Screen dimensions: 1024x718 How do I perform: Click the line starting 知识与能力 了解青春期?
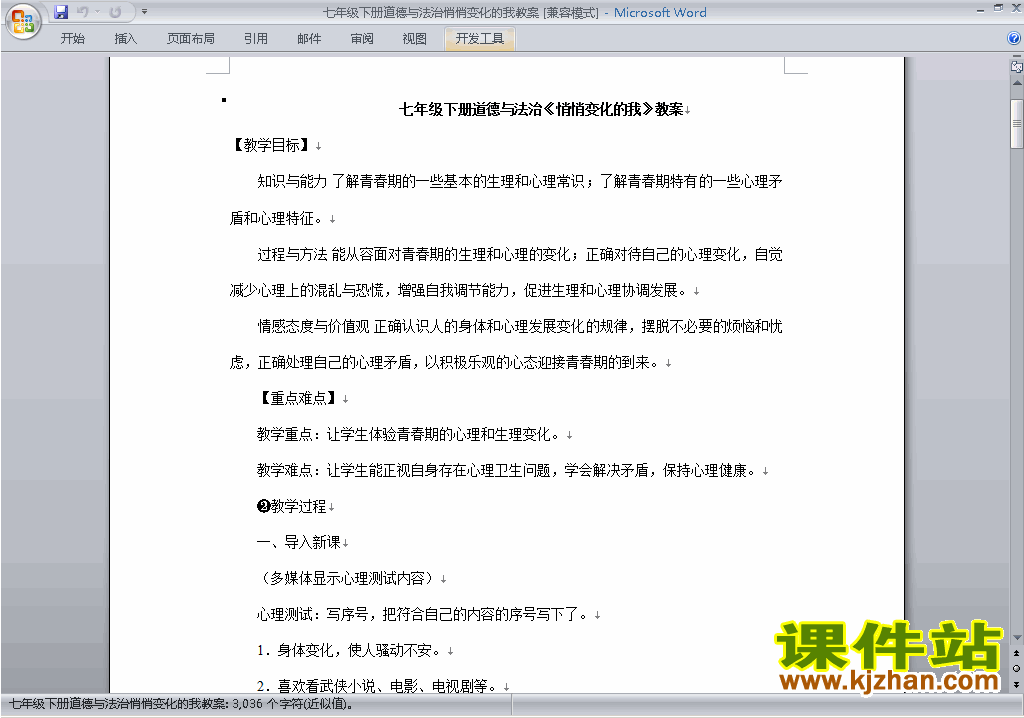[520, 182]
